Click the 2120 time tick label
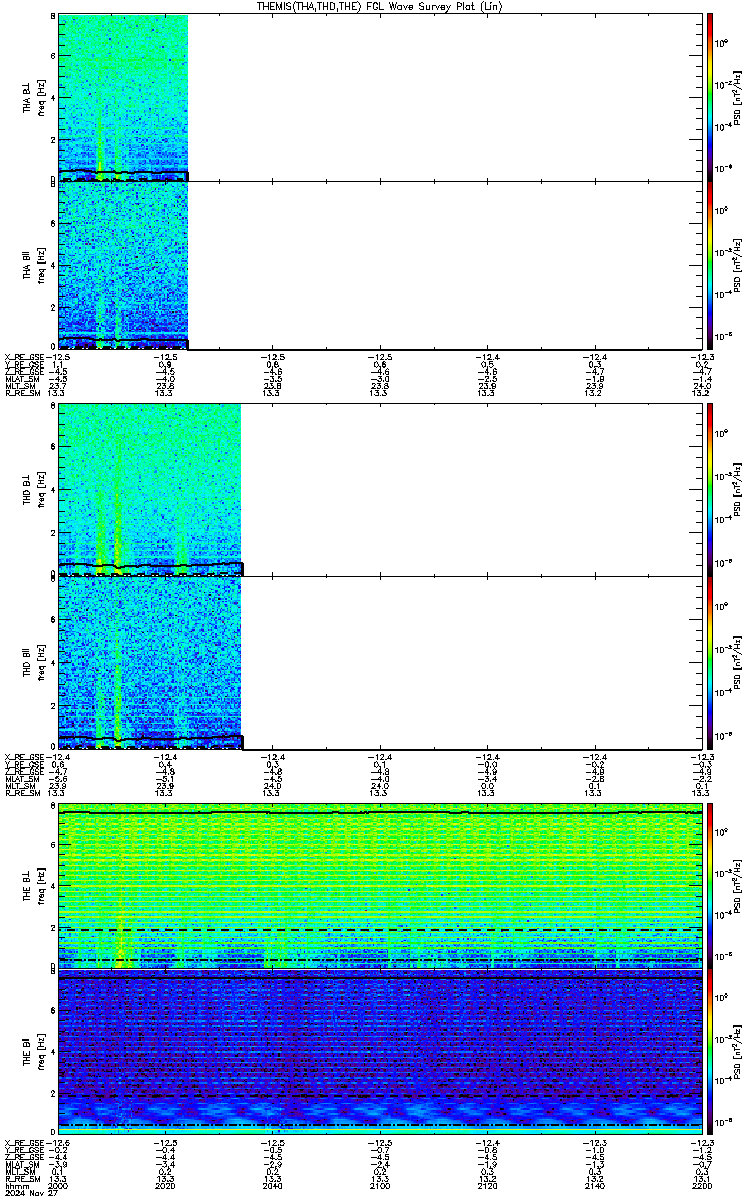Image resolution: width=750 pixels, height=1200 pixels. (487, 1187)
